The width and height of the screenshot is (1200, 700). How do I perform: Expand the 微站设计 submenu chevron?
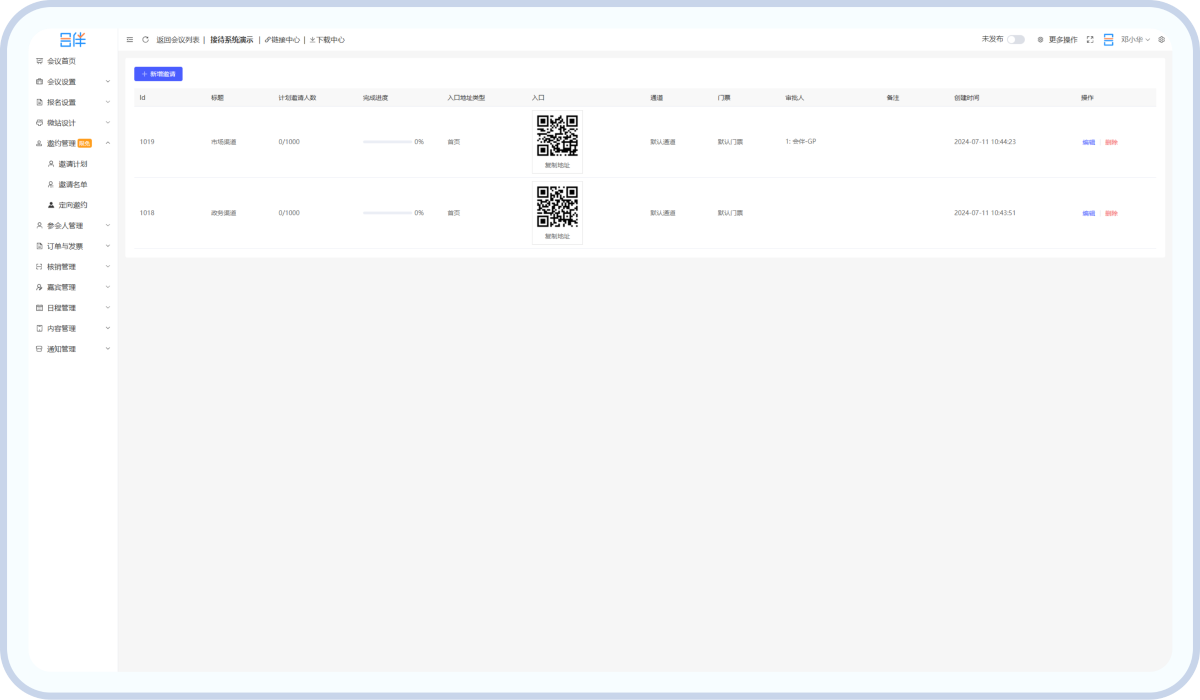pyautogui.click(x=108, y=123)
